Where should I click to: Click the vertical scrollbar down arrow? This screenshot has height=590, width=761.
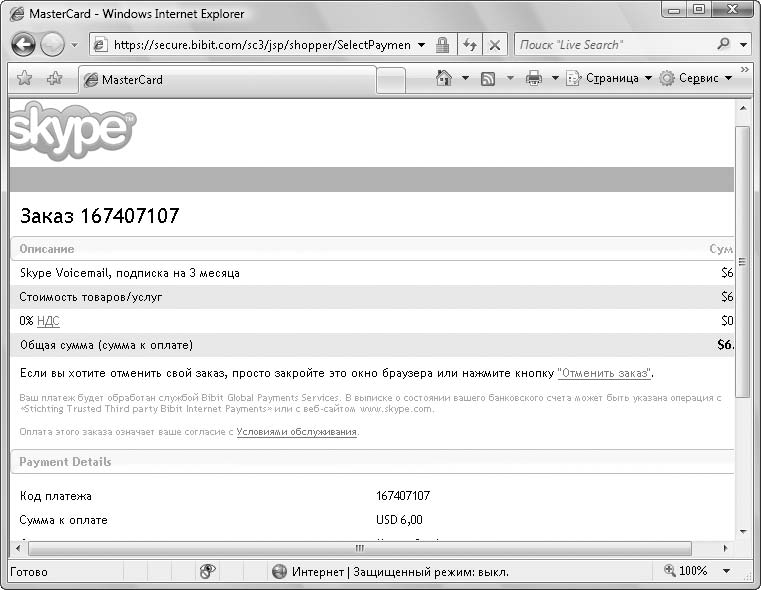[x=743, y=532]
